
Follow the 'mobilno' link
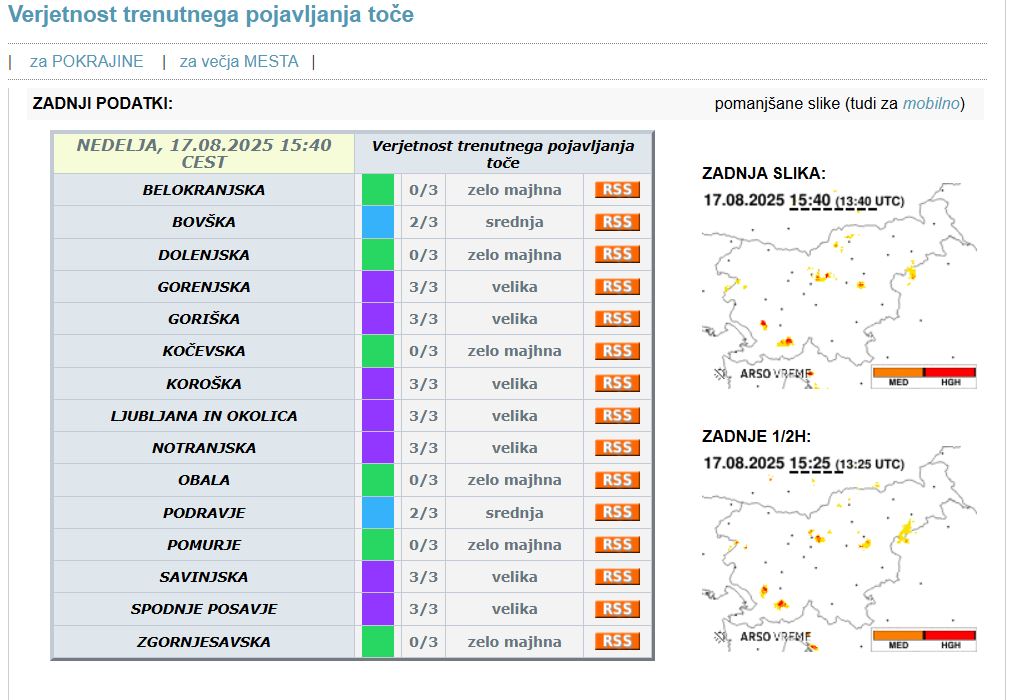pos(931,104)
